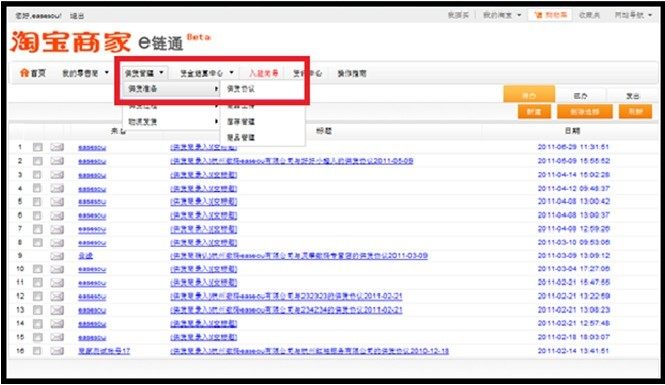Click the 供货管理 dropdown arrow
Image resolution: width=665 pixels, height=385 pixels.
click(161, 73)
